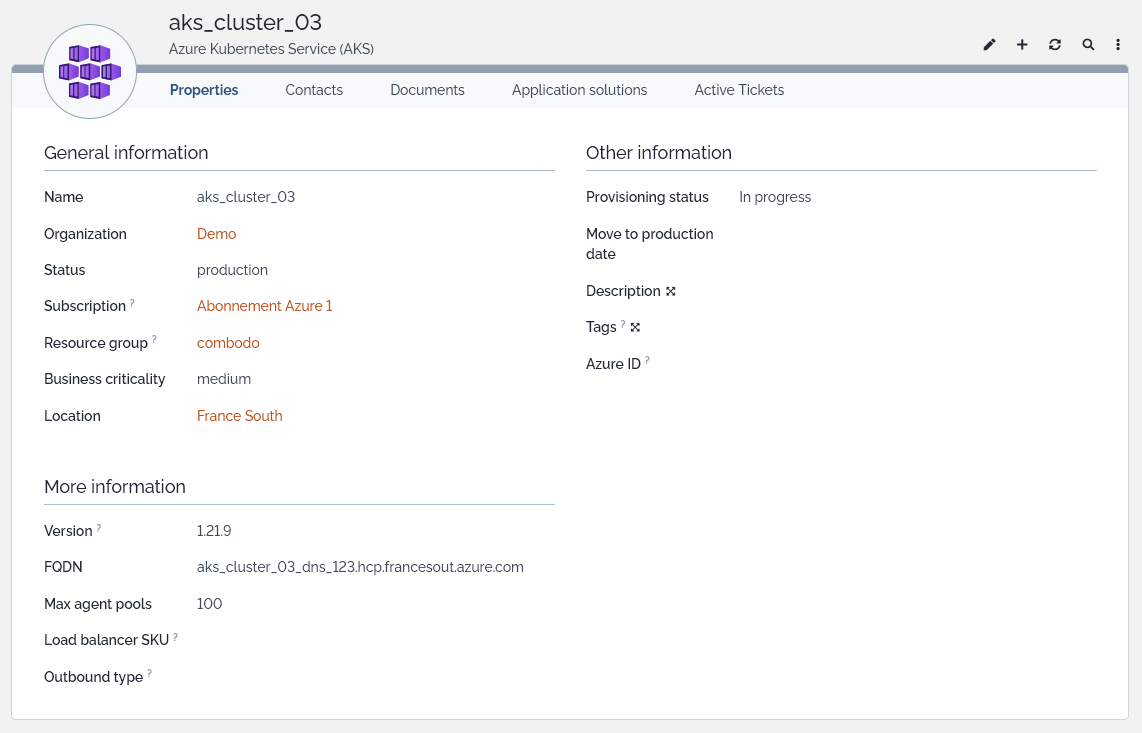Viewport: 1142px width, 733px height.
Task: Click the Azure ID help question mark
Action: pos(647,361)
